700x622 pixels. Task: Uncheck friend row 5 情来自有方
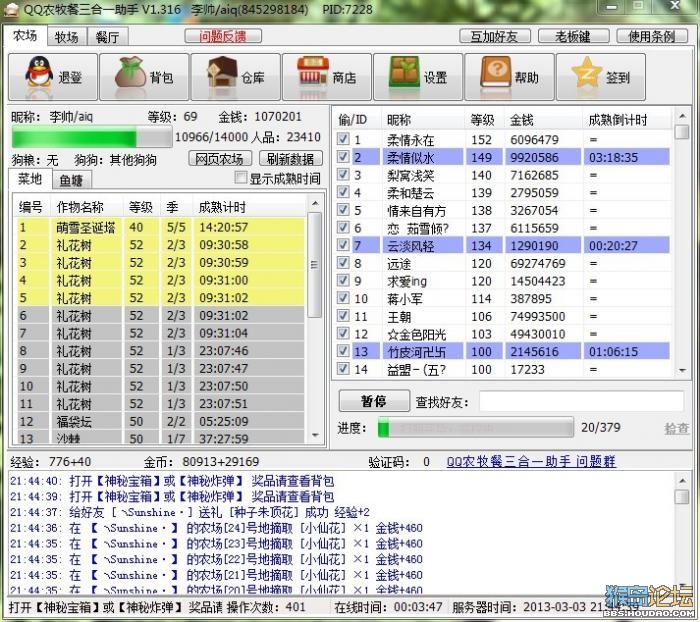pyautogui.click(x=343, y=209)
